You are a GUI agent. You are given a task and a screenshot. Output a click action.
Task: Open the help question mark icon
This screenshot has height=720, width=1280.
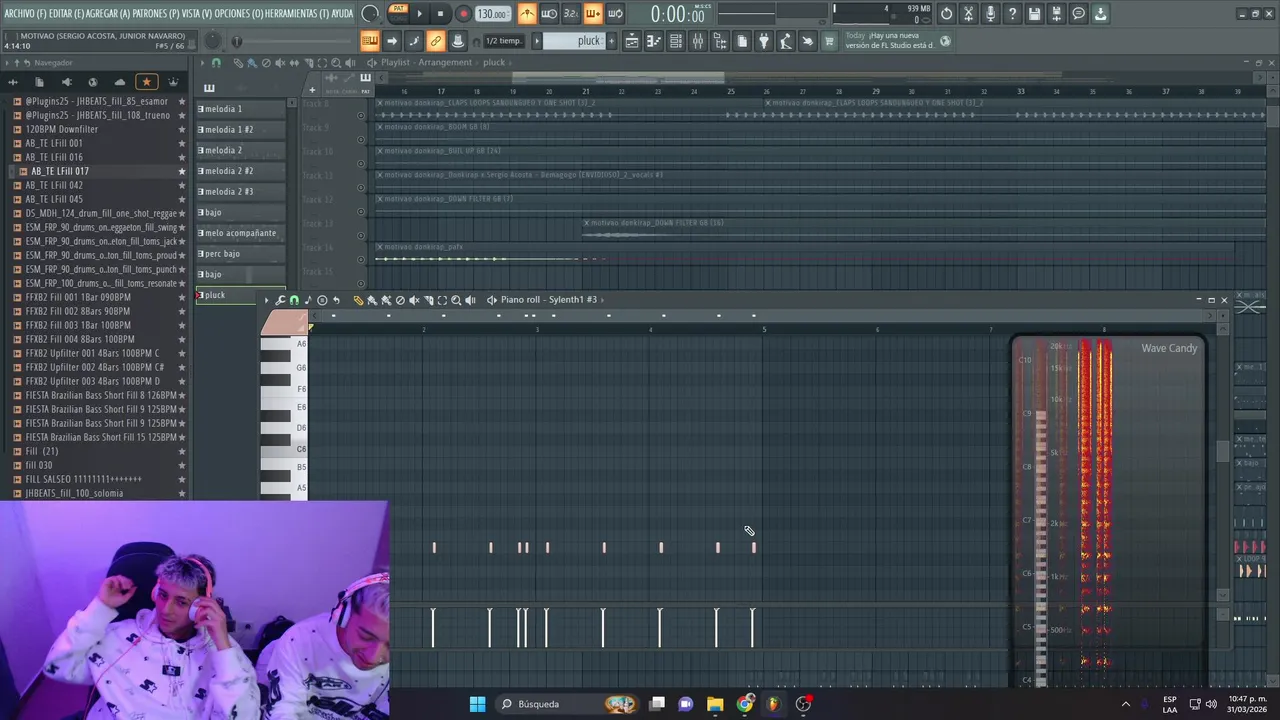[x=1012, y=14]
